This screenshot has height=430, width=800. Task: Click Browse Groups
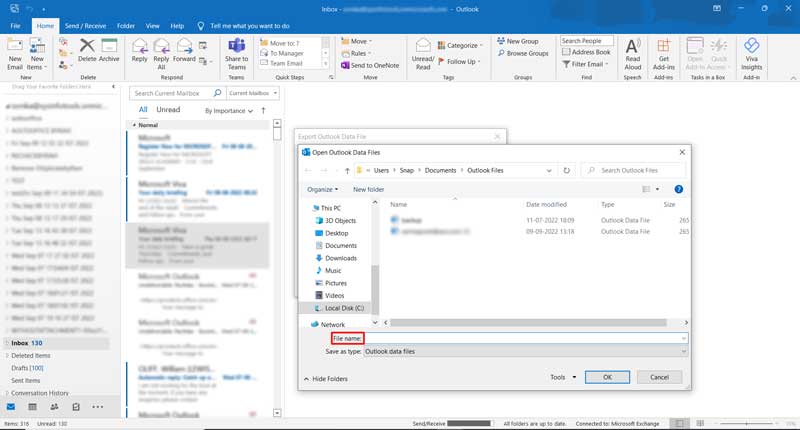pos(523,53)
